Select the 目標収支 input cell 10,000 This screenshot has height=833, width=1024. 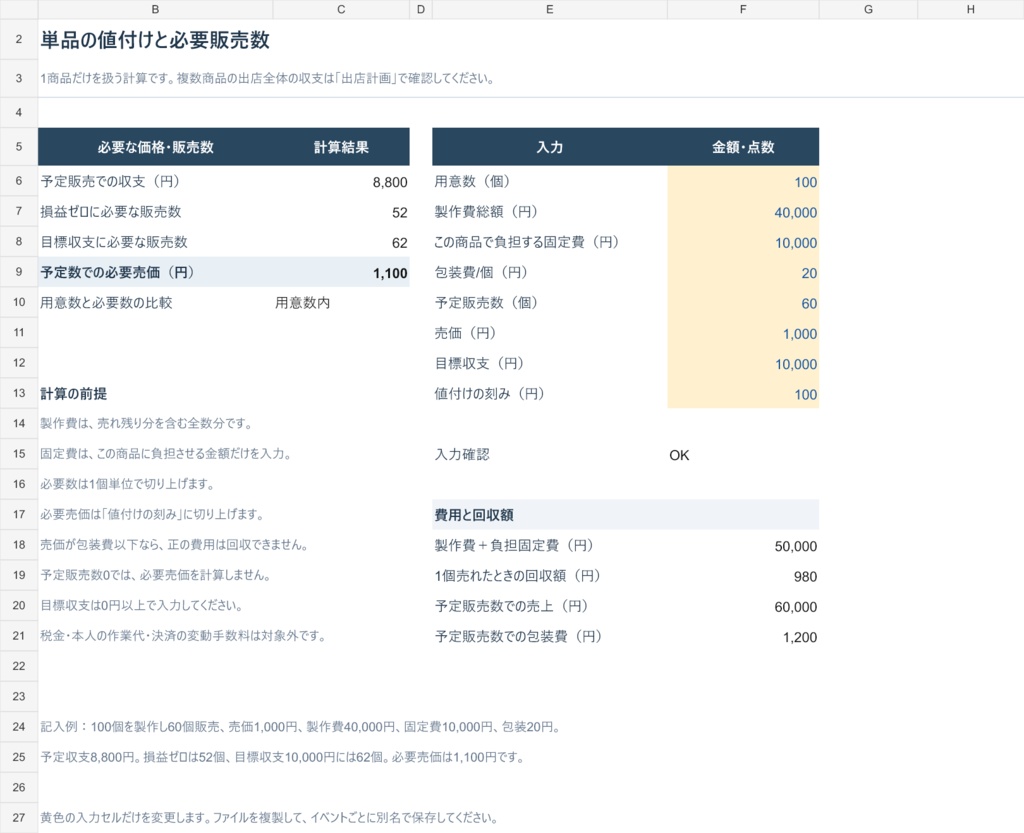point(743,364)
